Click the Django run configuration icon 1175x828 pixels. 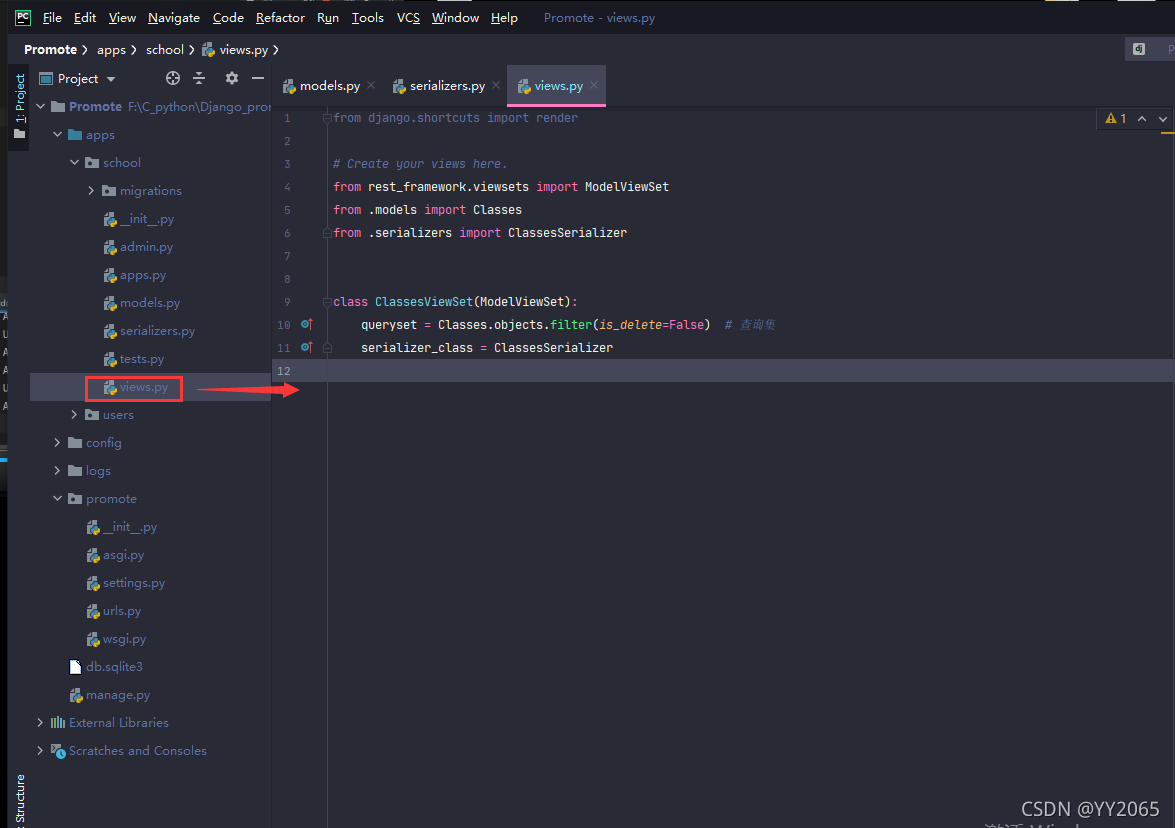click(1139, 49)
